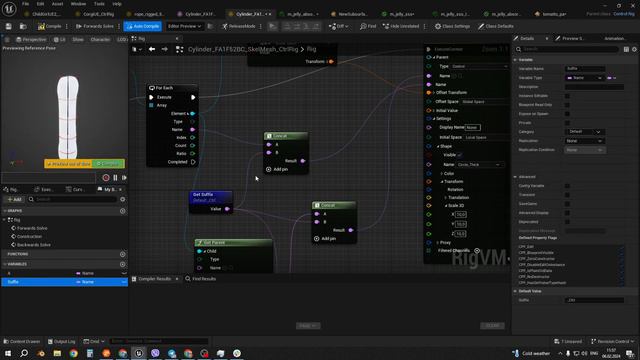Click Hide Unrelated in toolbar

tap(401, 26)
